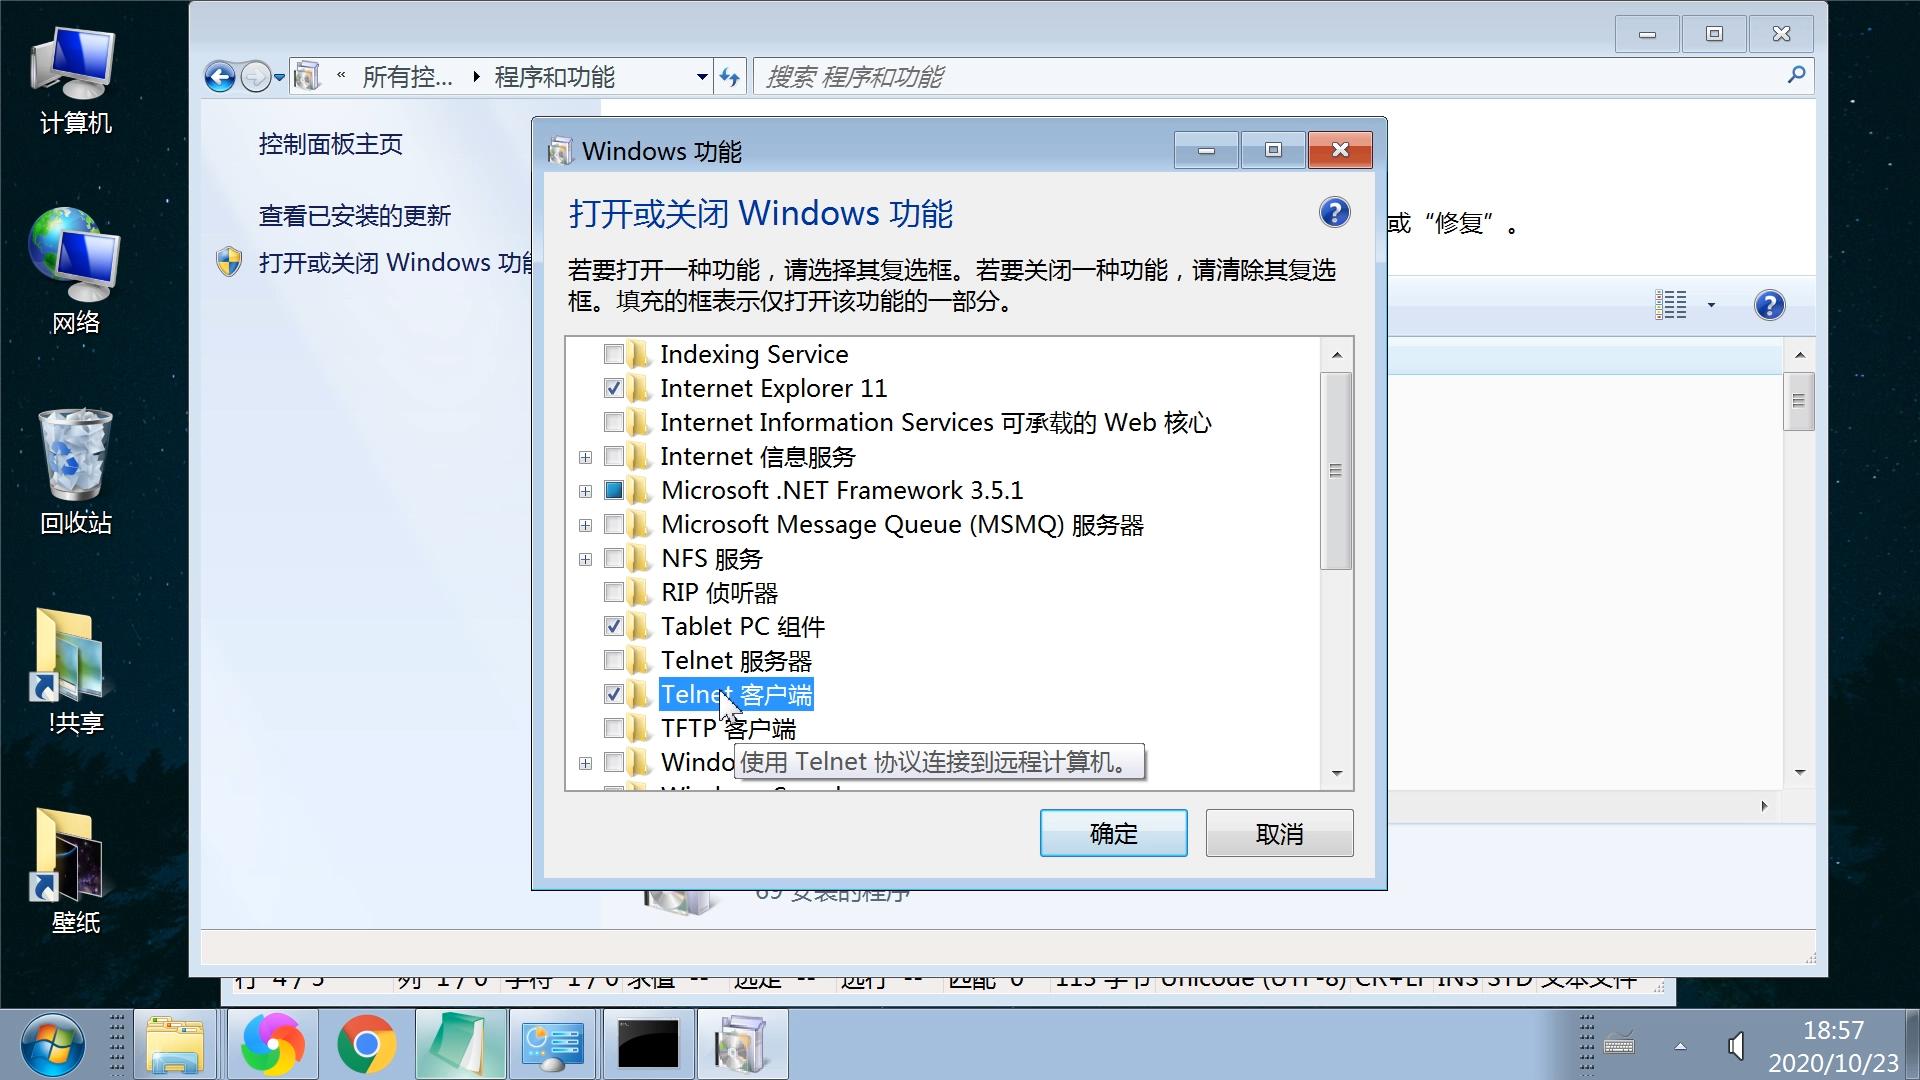Click the Forward arrow in Control Panel window

tap(256, 77)
